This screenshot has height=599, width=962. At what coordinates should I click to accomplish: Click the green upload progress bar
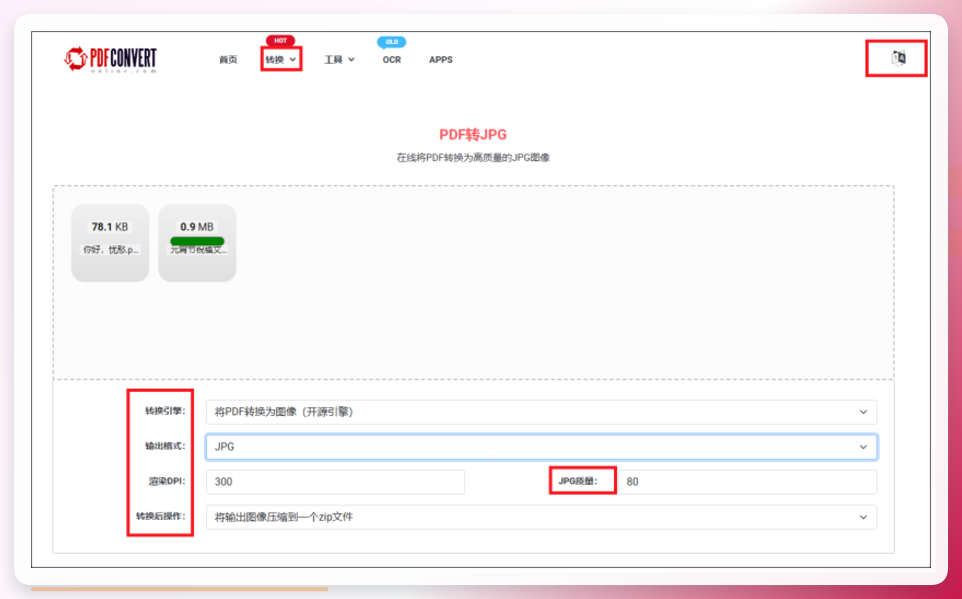pyautogui.click(x=197, y=241)
